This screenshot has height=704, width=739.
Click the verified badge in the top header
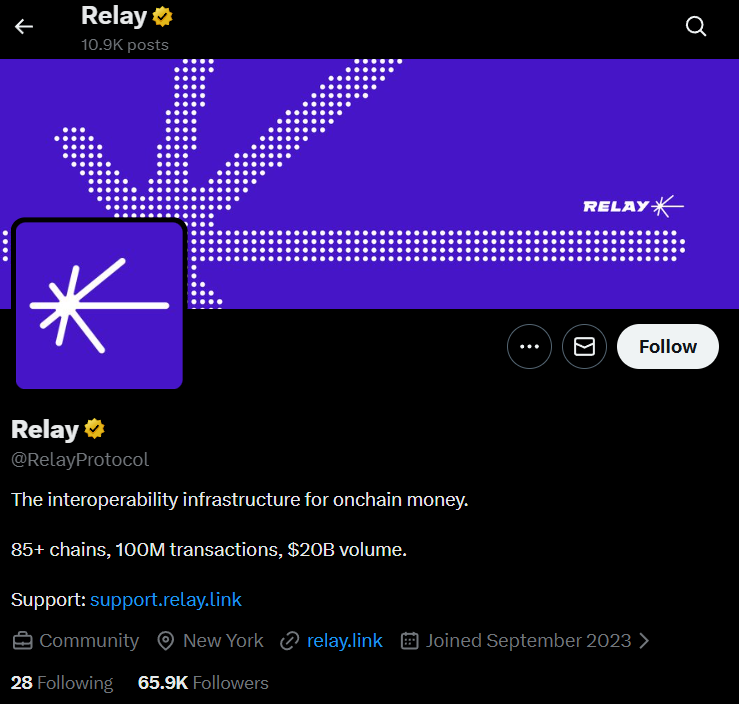[163, 16]
